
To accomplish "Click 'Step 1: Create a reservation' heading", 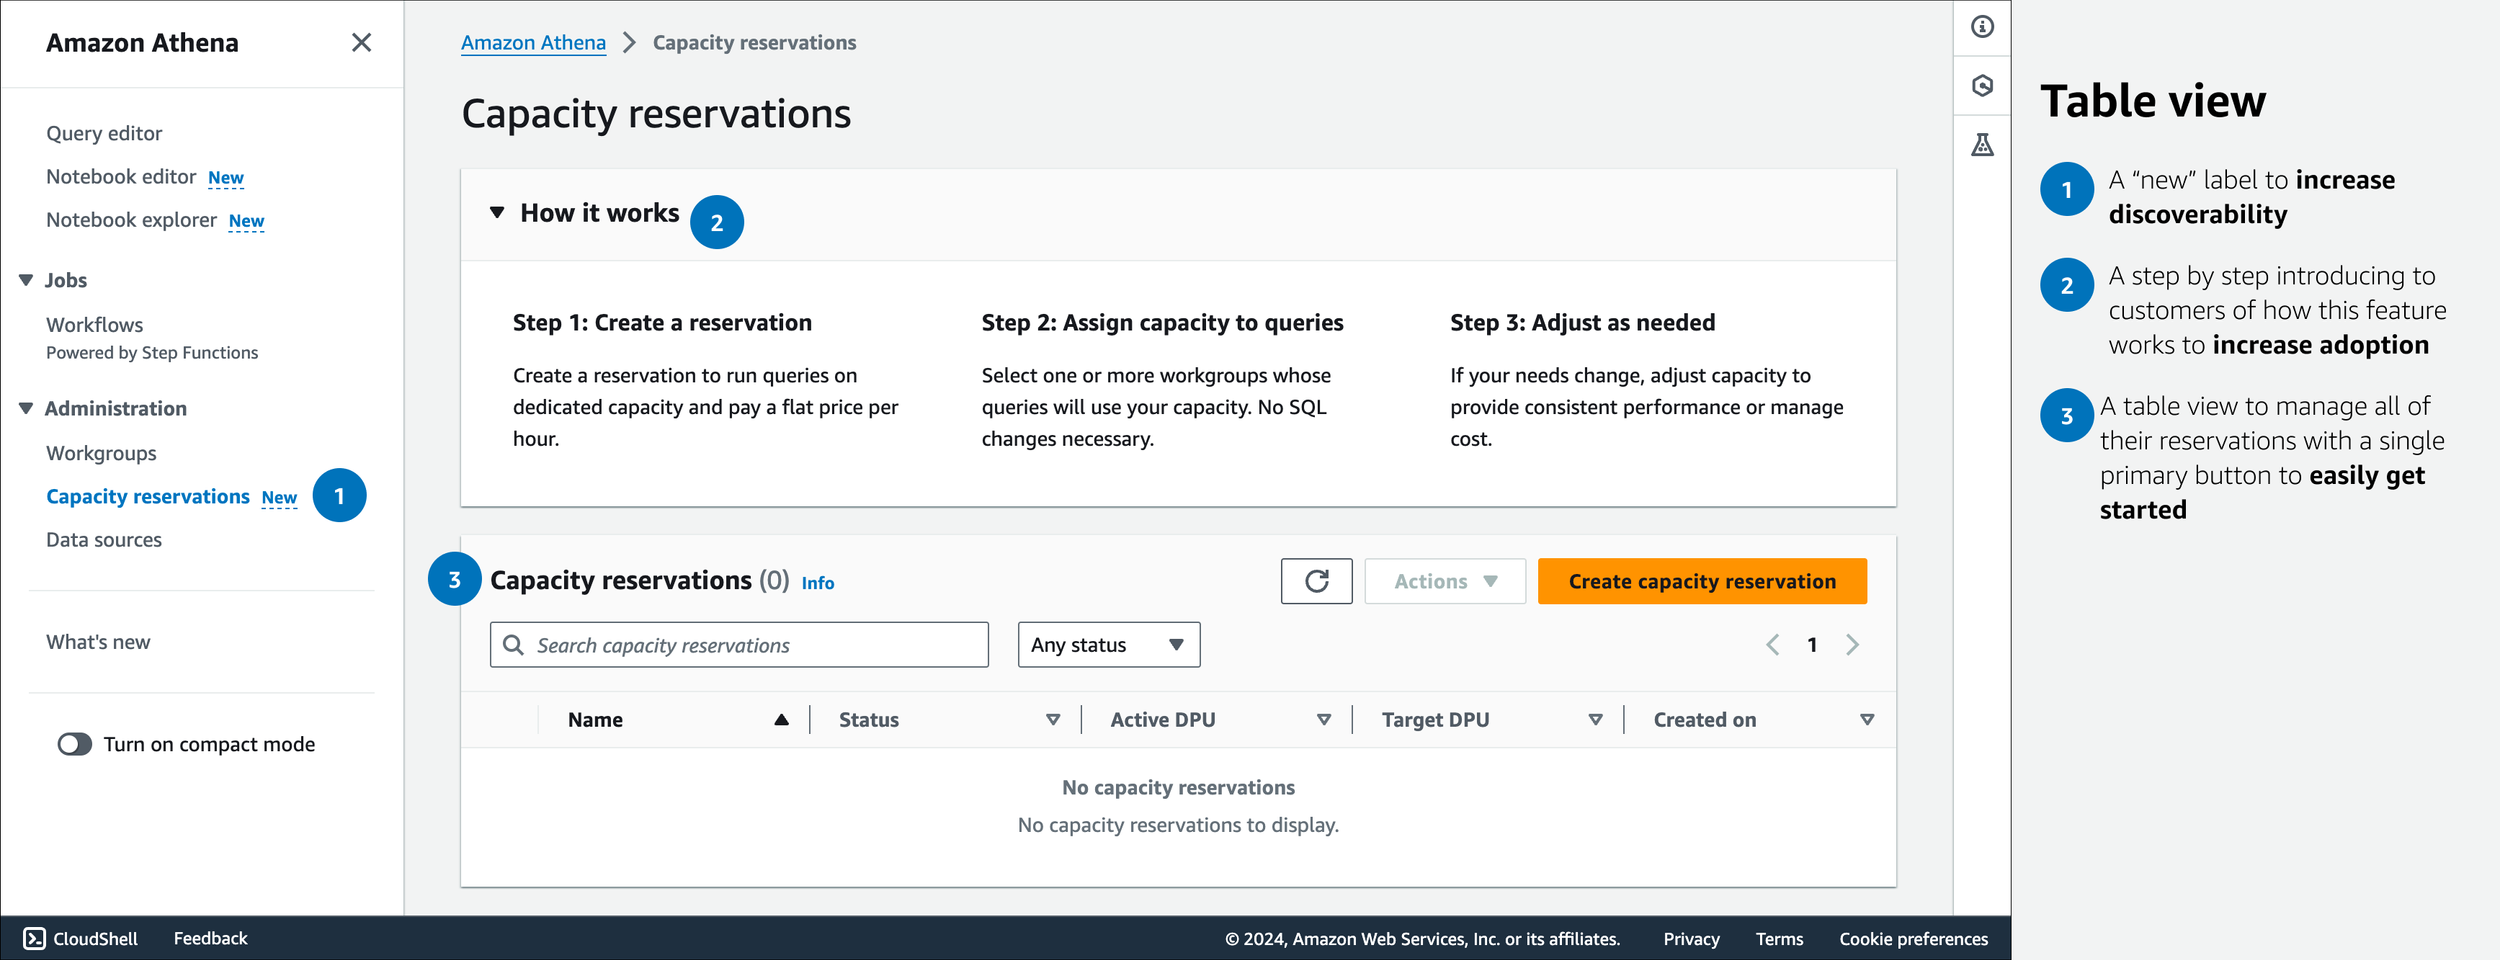I will tap(662, 323).
